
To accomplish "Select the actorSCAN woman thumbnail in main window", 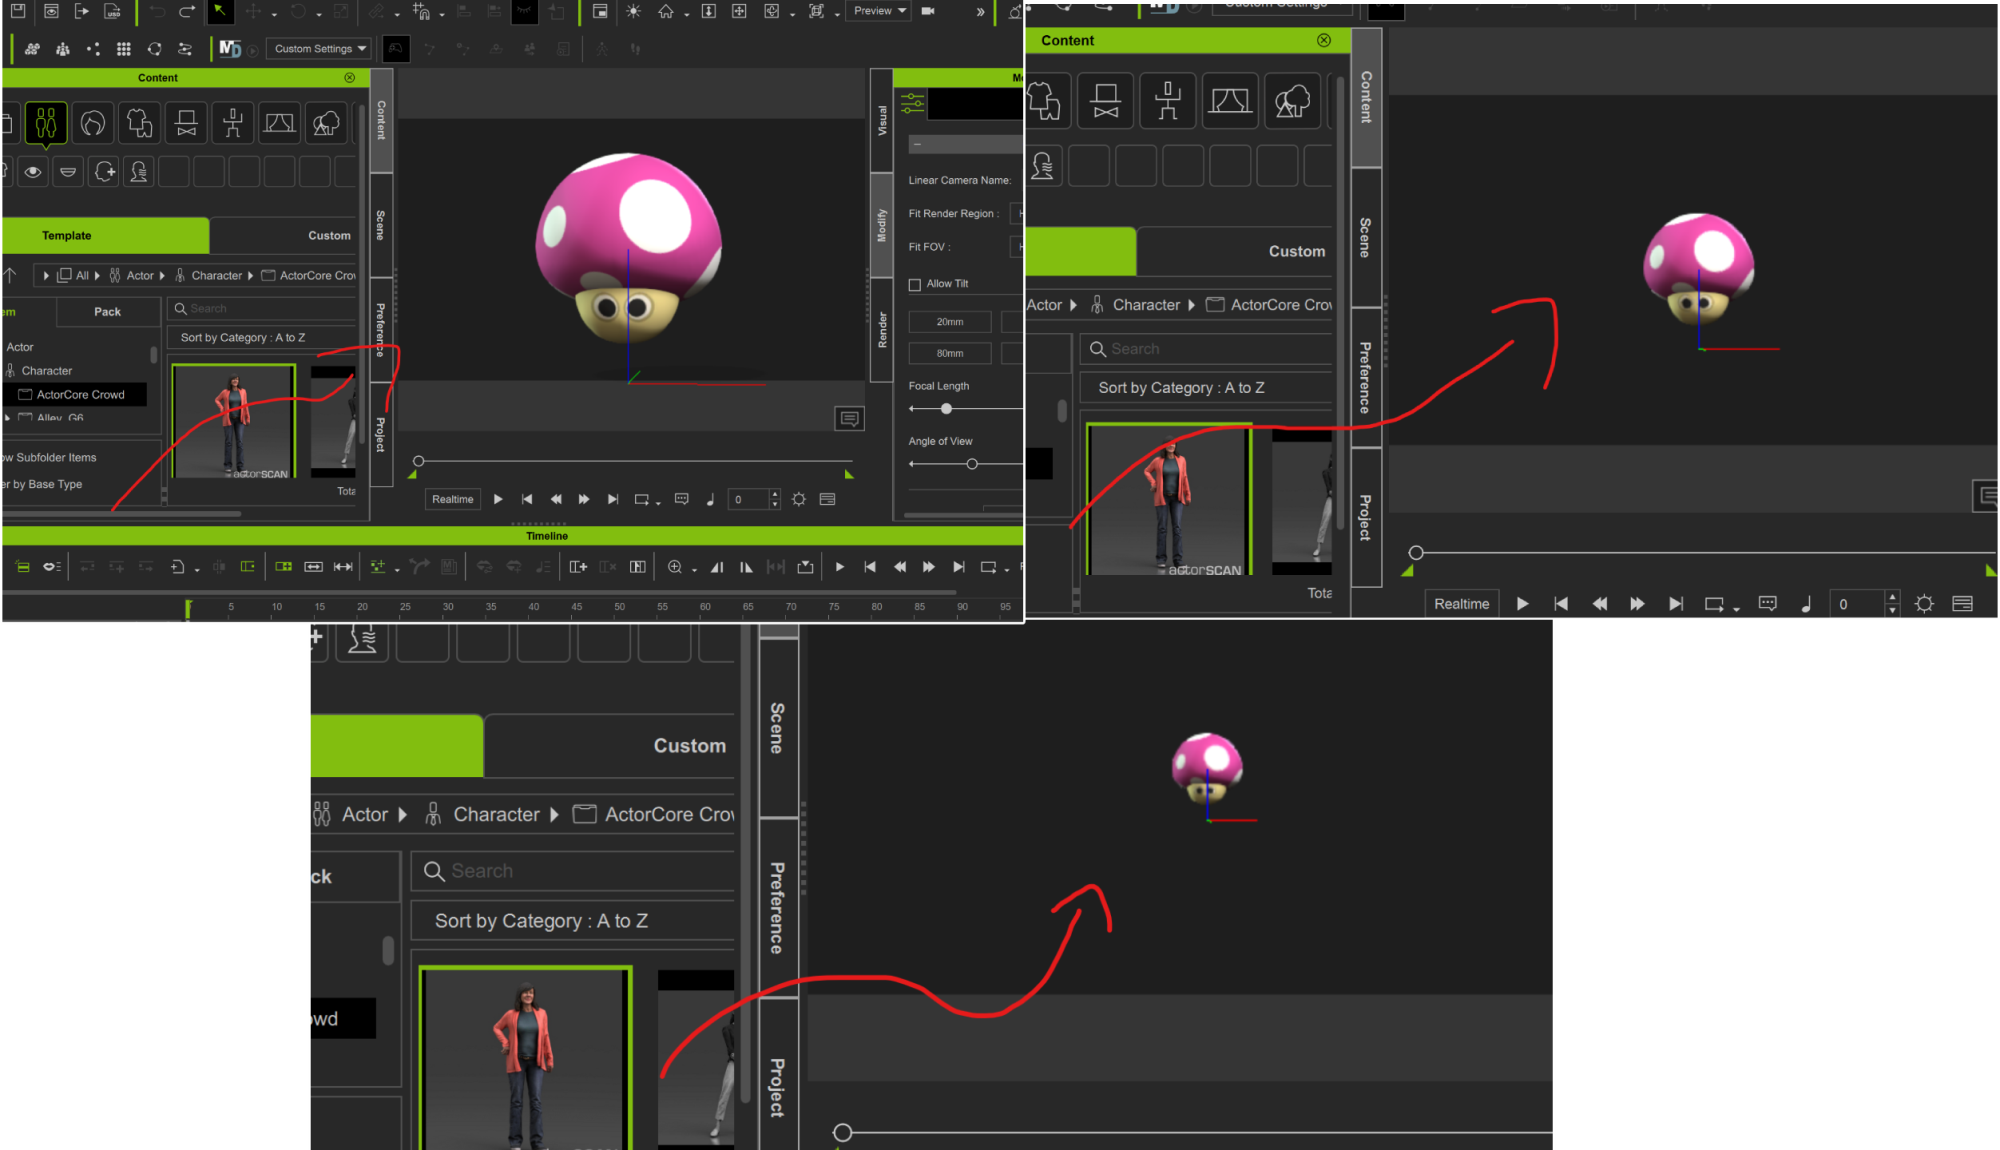I will tap(234, 422).
